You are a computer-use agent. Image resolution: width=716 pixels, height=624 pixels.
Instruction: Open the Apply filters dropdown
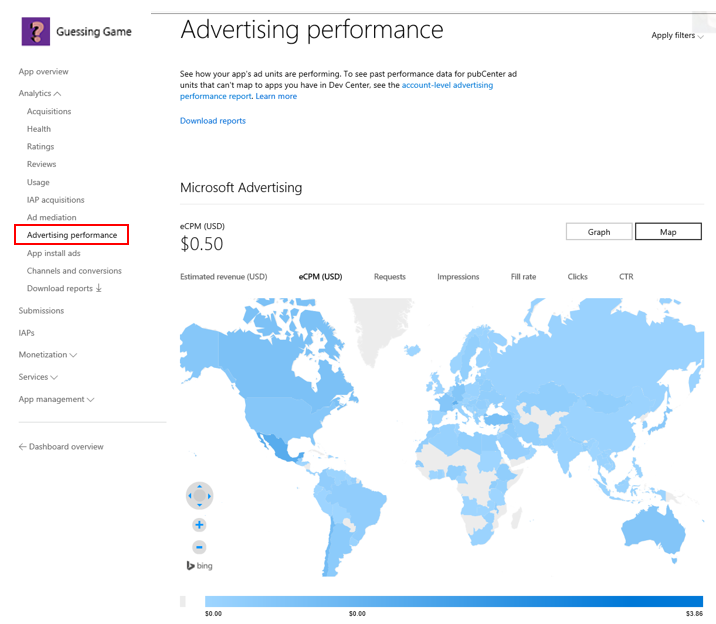pos(677,35)
